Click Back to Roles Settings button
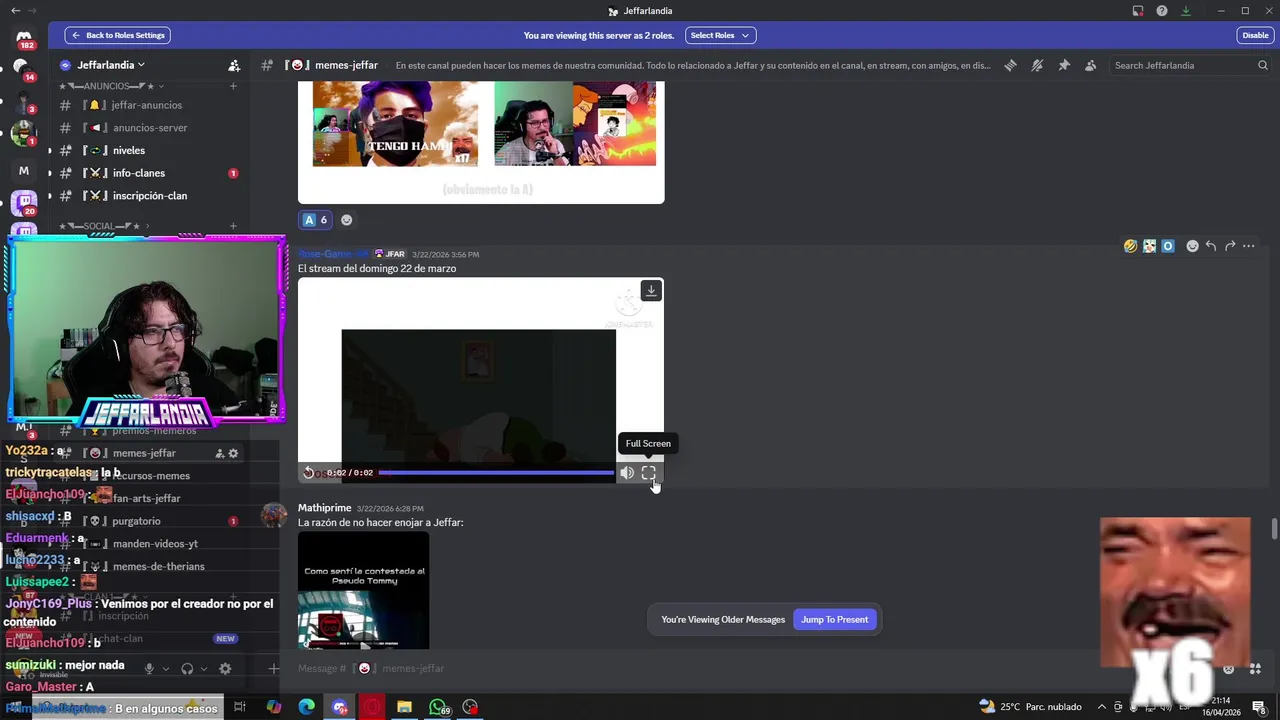This screenshot has height=720, width=1280. coord(117,35)
